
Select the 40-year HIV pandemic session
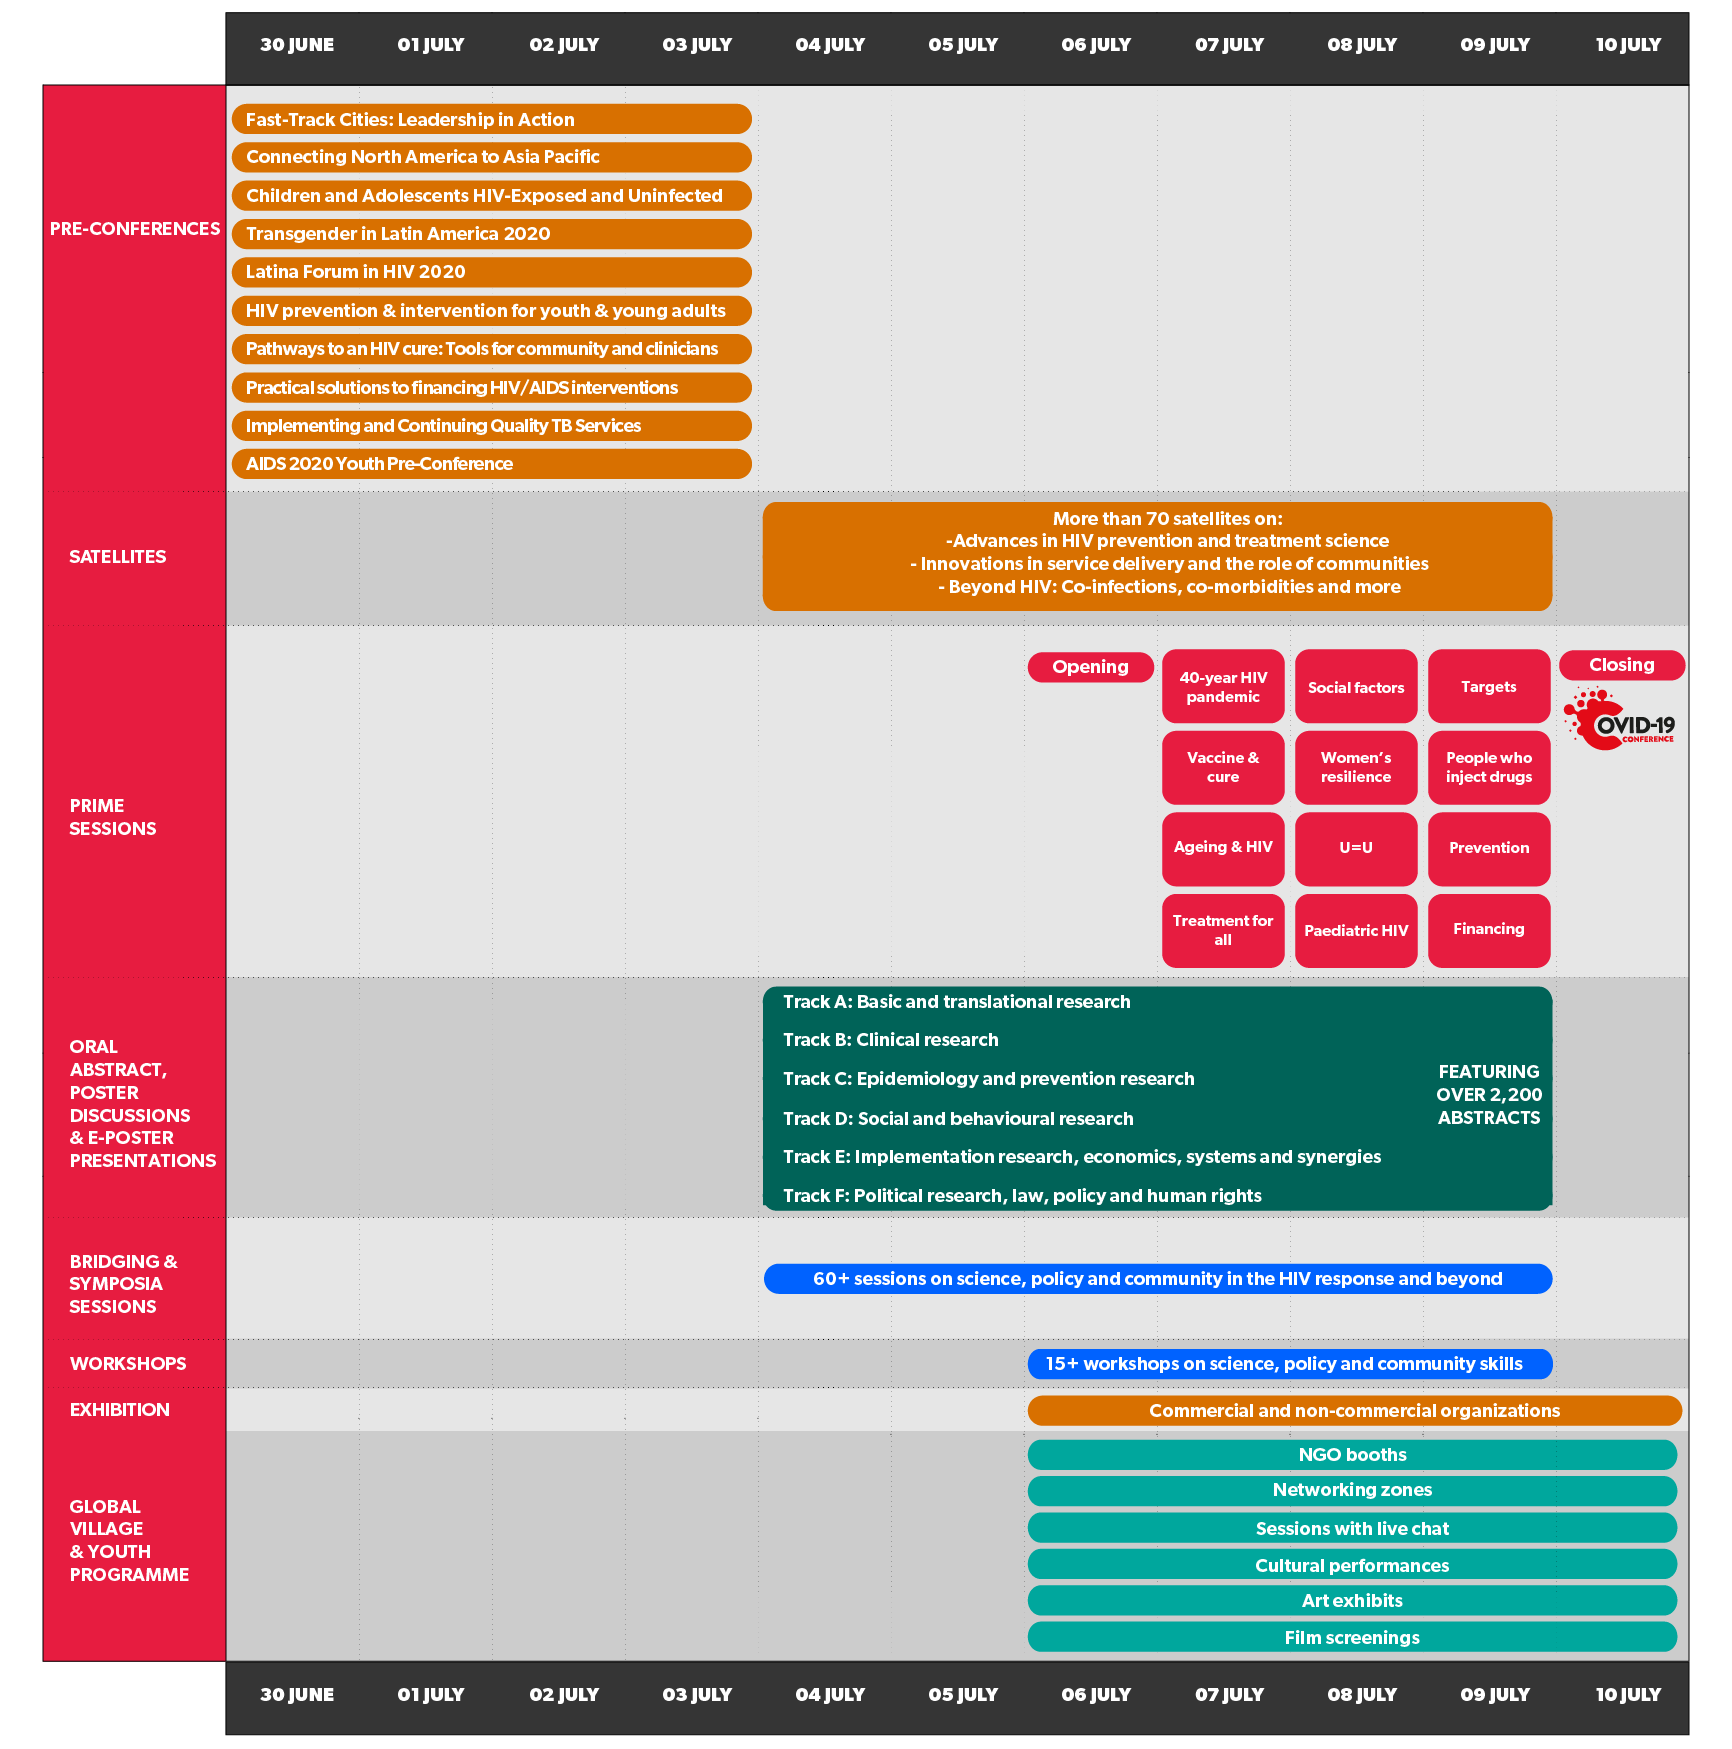pyautogui.click(x=1223, y=687)
